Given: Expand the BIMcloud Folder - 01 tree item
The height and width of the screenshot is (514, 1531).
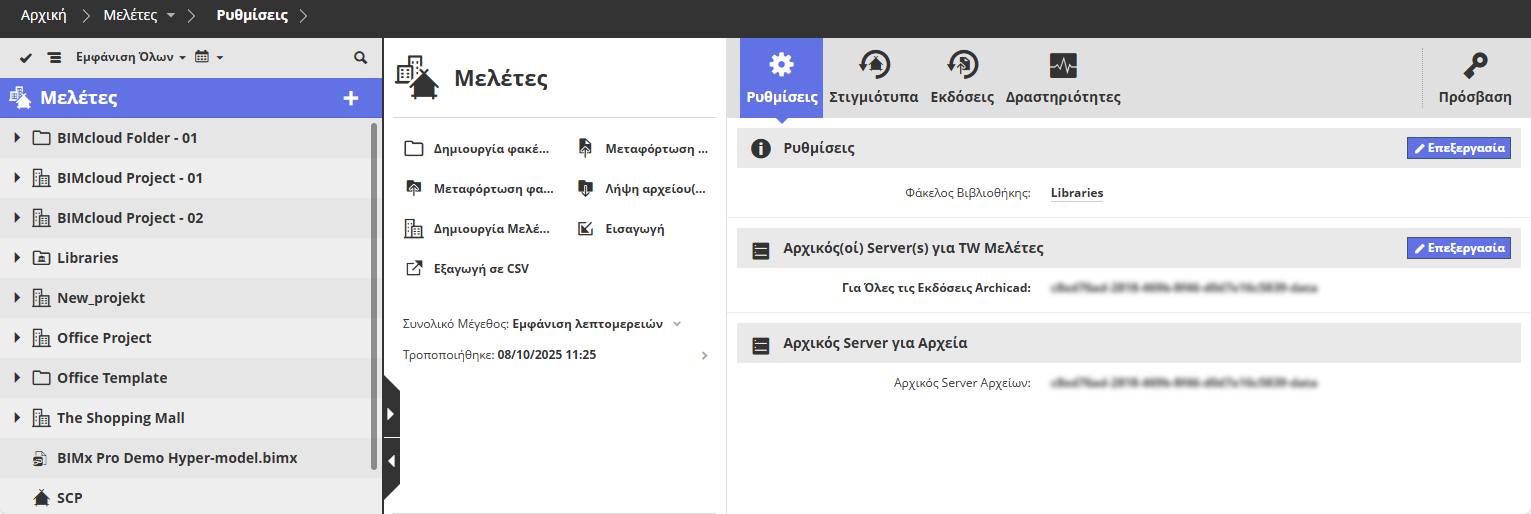Looking at the screenshot, I should point(17,138).
